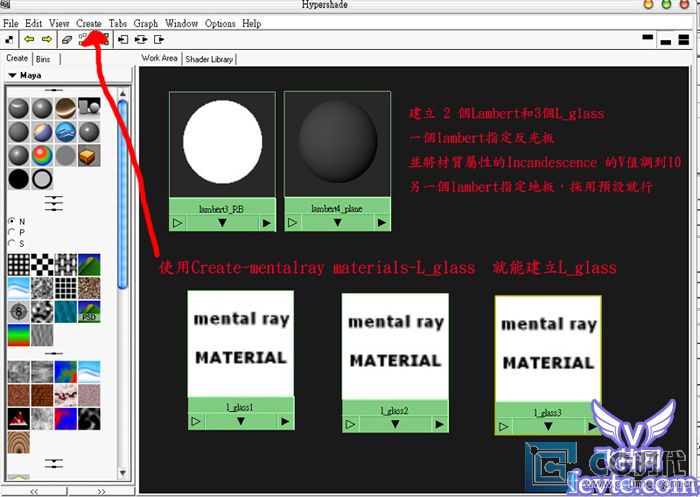700x497 pixels.
Task: Choose the flat gray Shading Map swatch
Action: 66,155
